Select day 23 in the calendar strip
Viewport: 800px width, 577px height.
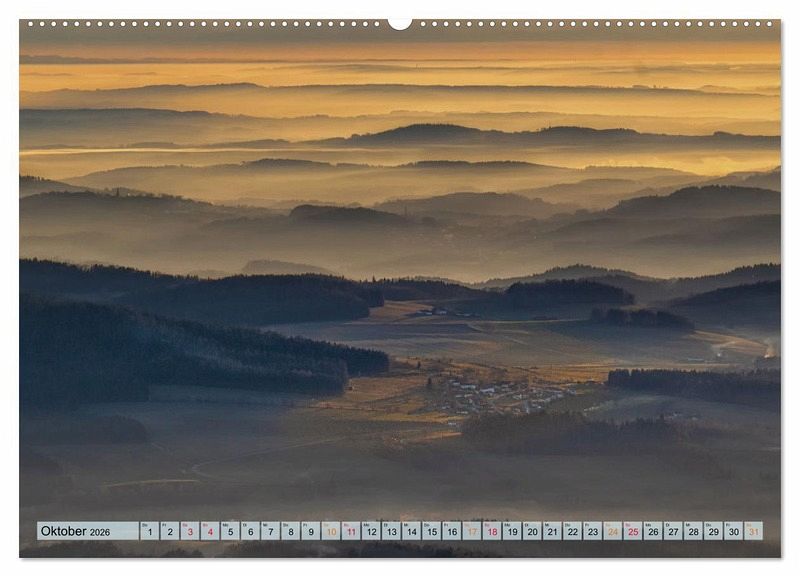pos(593,531)
